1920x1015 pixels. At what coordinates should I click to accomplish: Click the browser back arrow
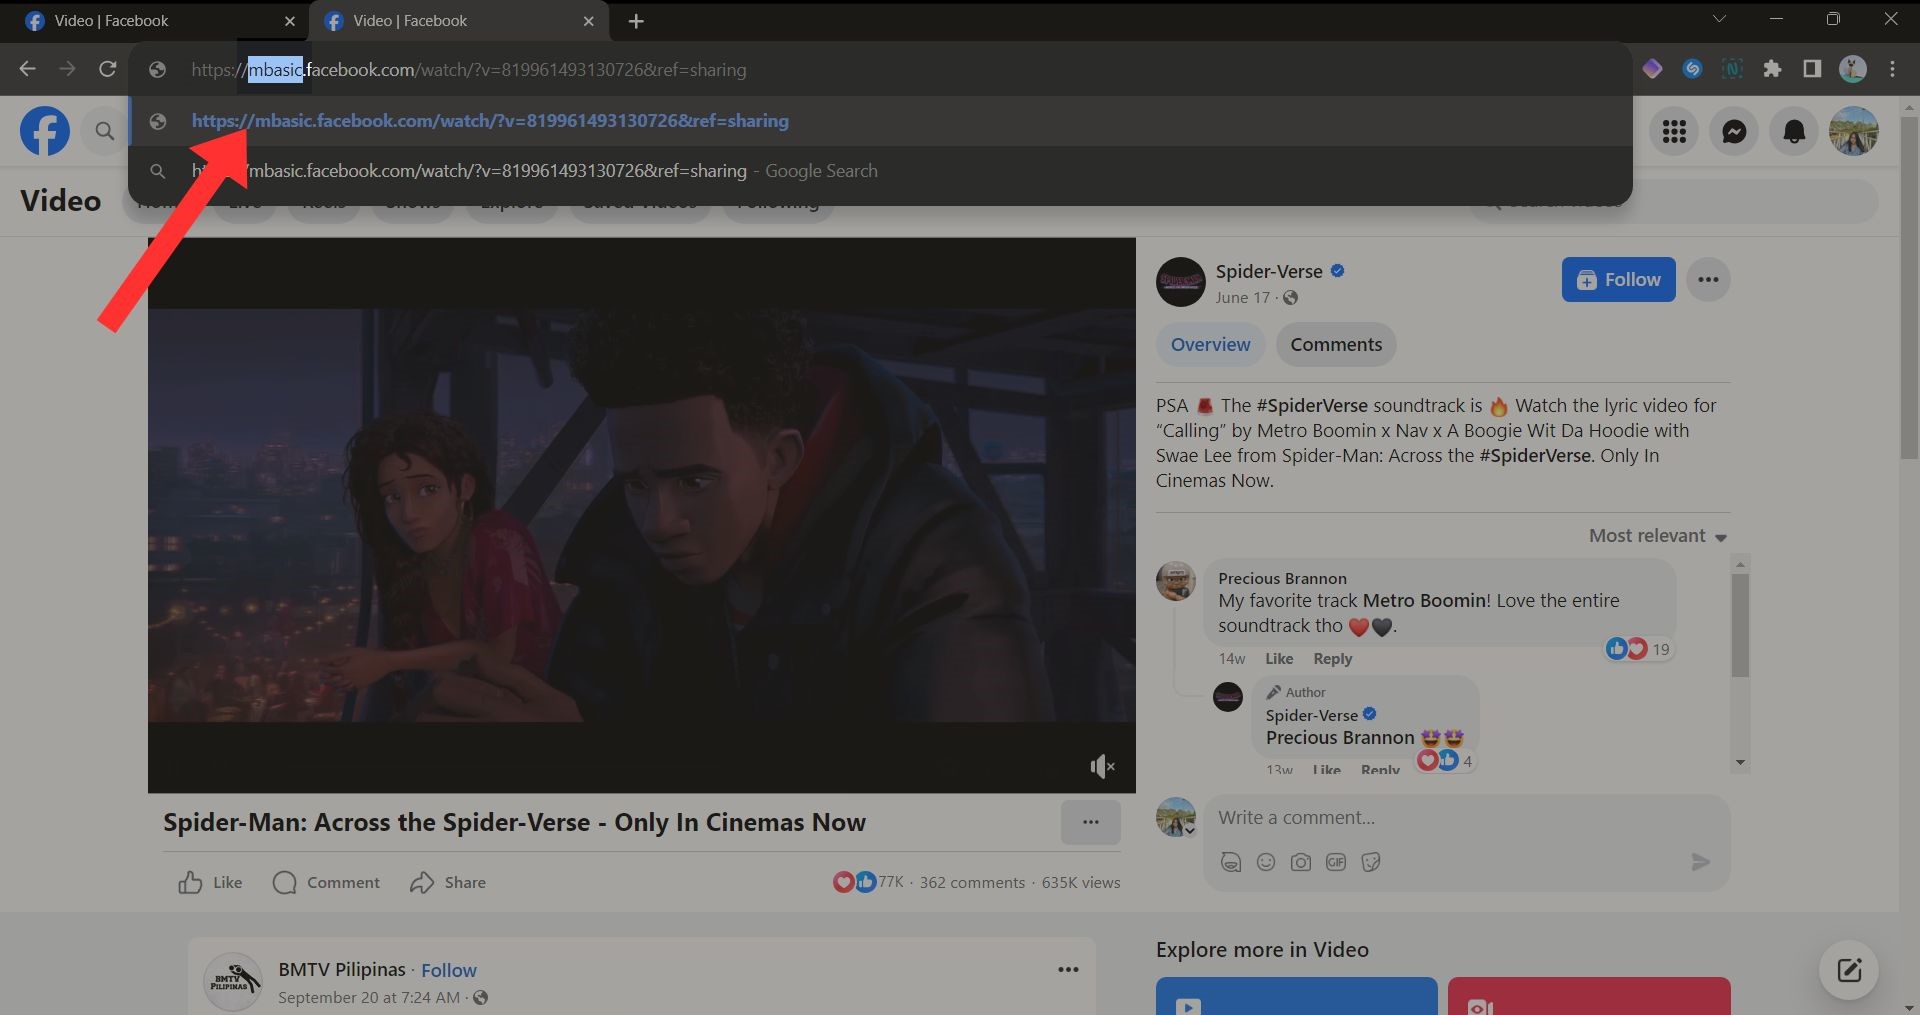click(27, 69)
